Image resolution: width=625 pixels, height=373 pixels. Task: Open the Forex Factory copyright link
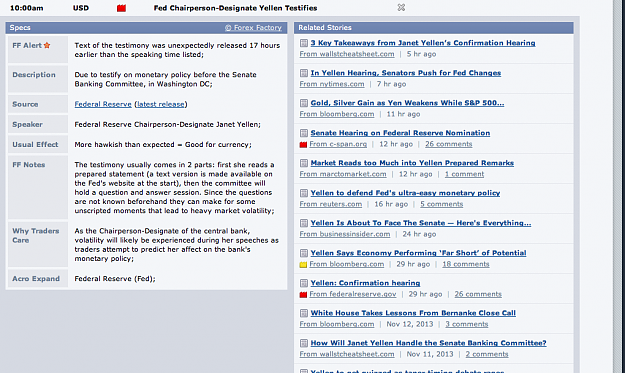coord(253,27)
